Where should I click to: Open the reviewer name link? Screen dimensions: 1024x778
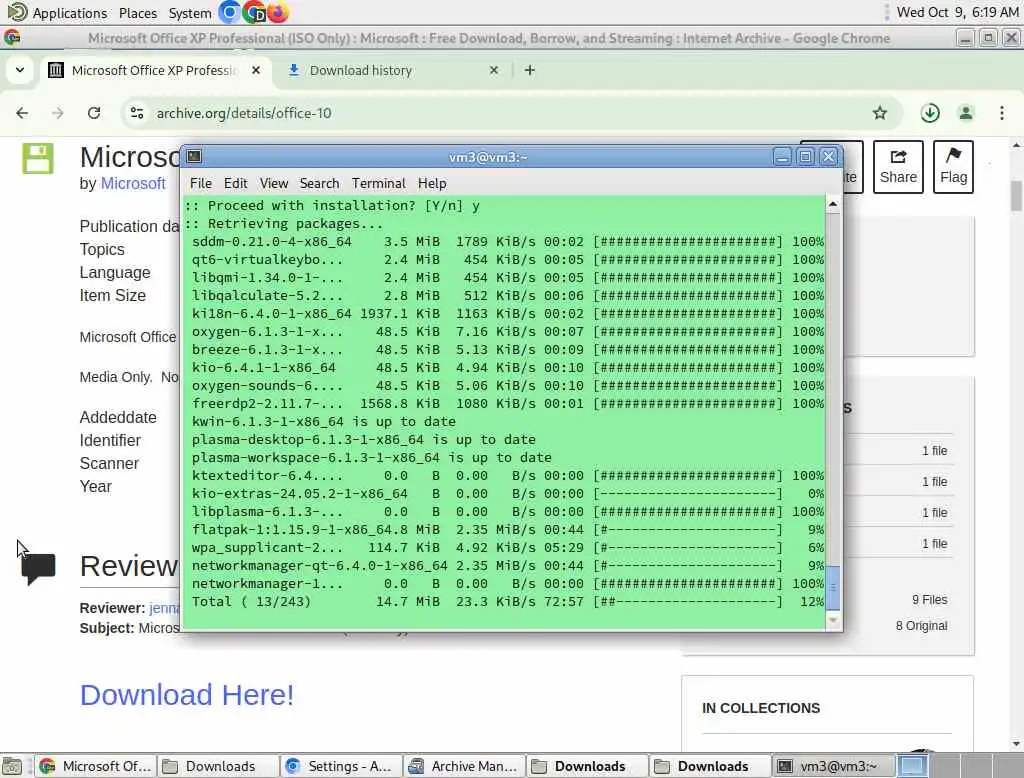(164, 608)
